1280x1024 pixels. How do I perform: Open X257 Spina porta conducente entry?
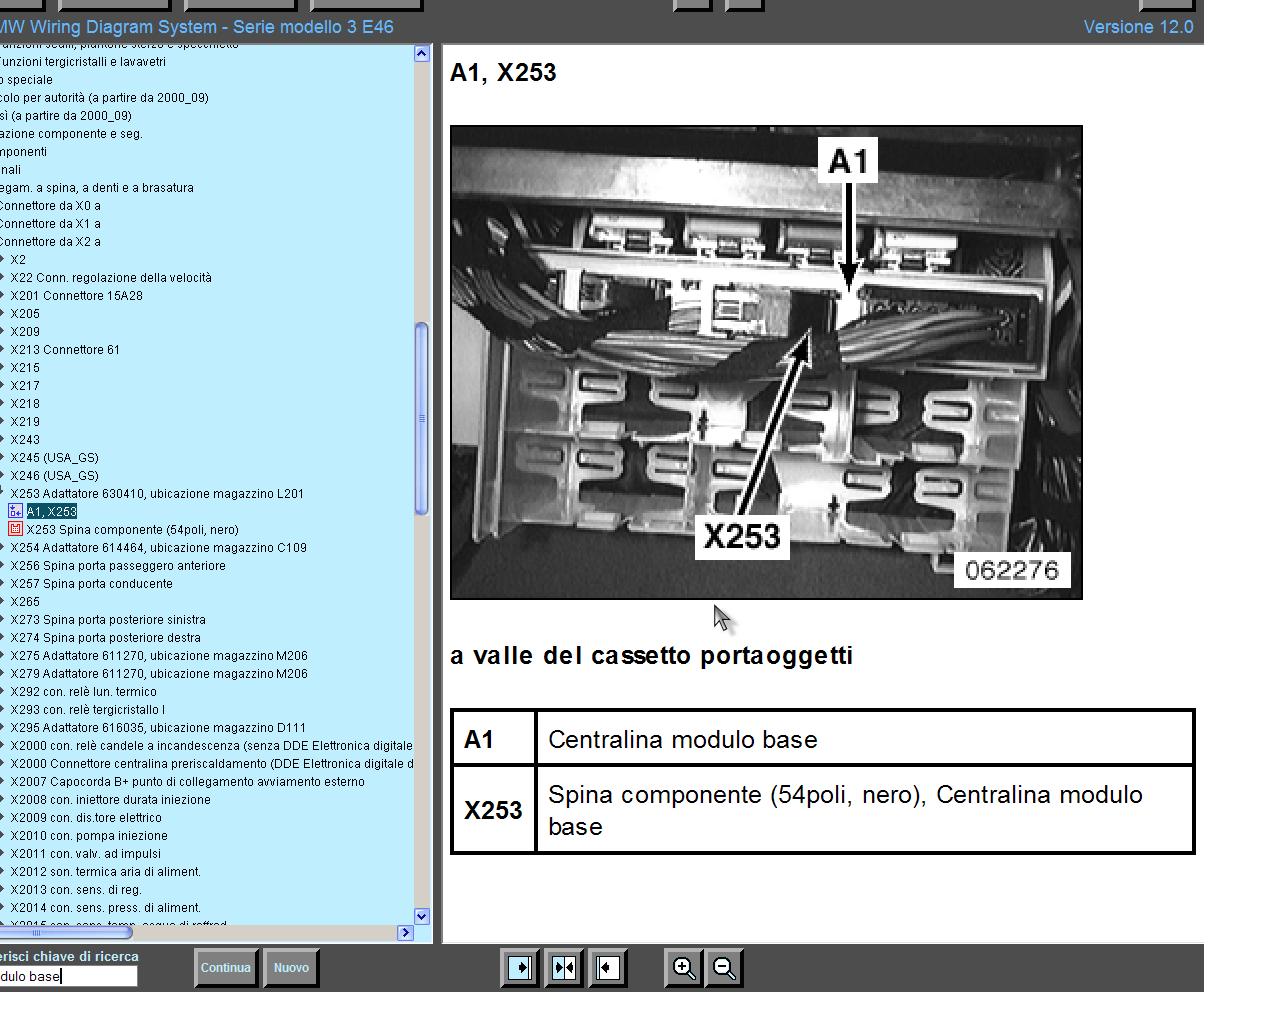[x=91, y=584]
